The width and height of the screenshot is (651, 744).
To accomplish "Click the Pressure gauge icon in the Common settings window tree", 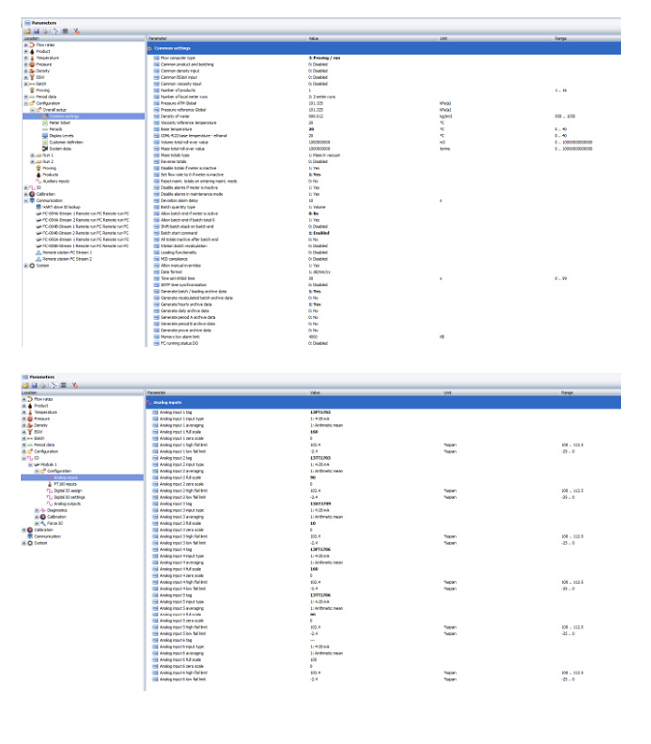I will point(32,64).
